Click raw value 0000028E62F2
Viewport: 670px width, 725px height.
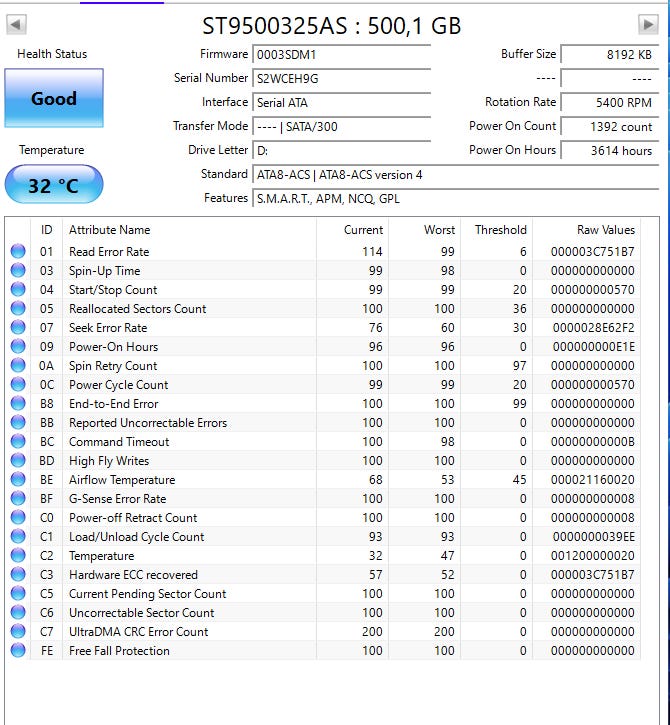click(594, 328)
